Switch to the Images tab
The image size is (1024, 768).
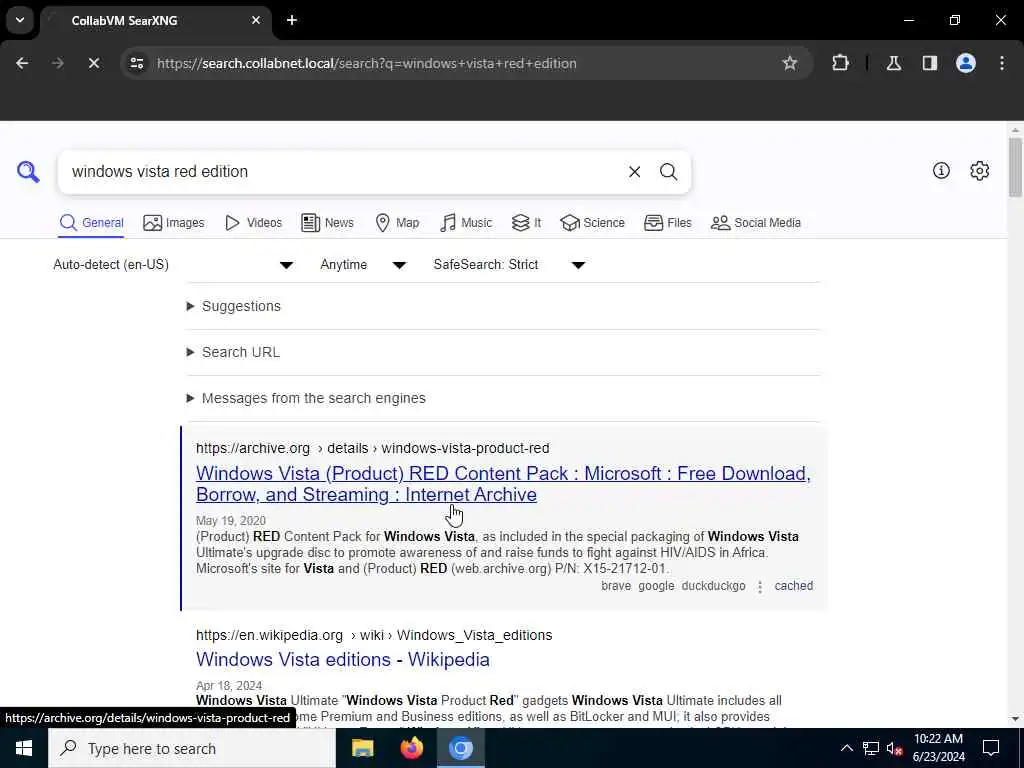174,223
